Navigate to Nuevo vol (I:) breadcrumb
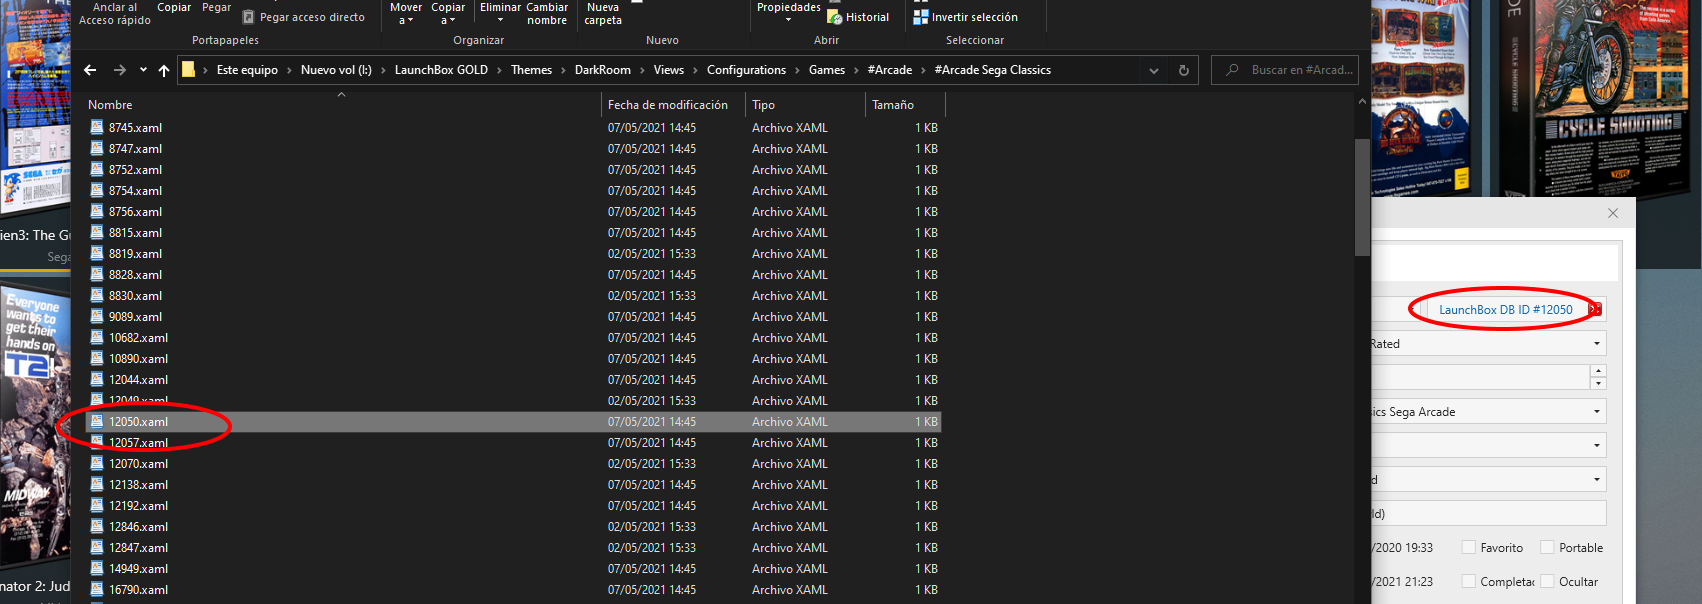This screenshot has height=604, width=1702. 336,70
